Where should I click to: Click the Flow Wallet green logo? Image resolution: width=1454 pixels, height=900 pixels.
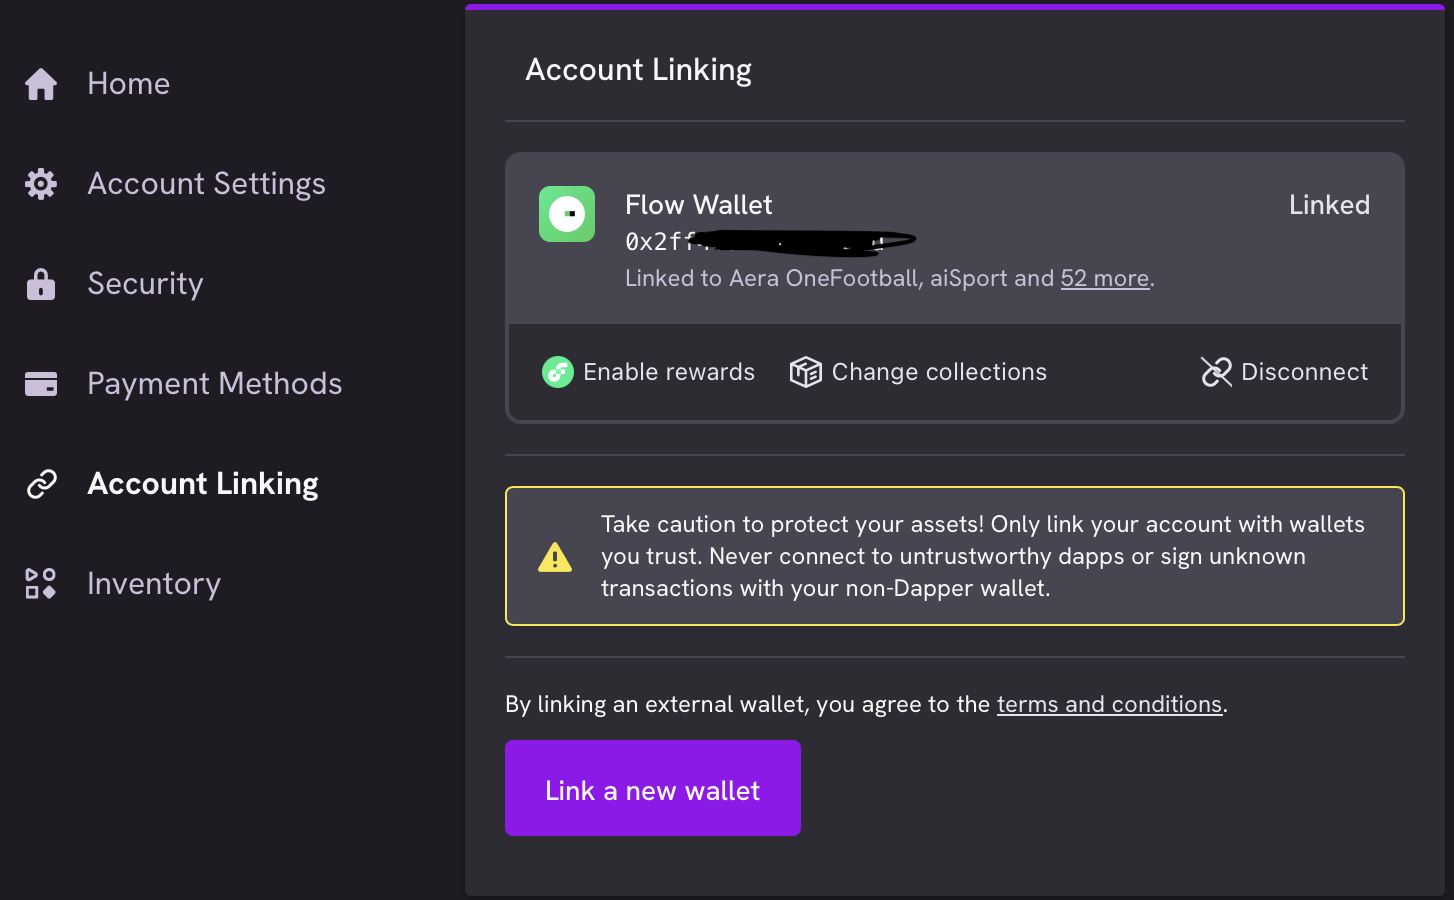(x=566, y=213)
